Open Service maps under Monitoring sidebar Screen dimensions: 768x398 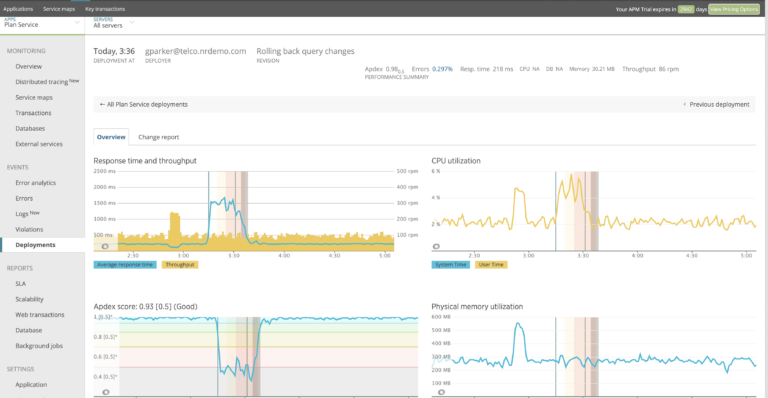34,97
